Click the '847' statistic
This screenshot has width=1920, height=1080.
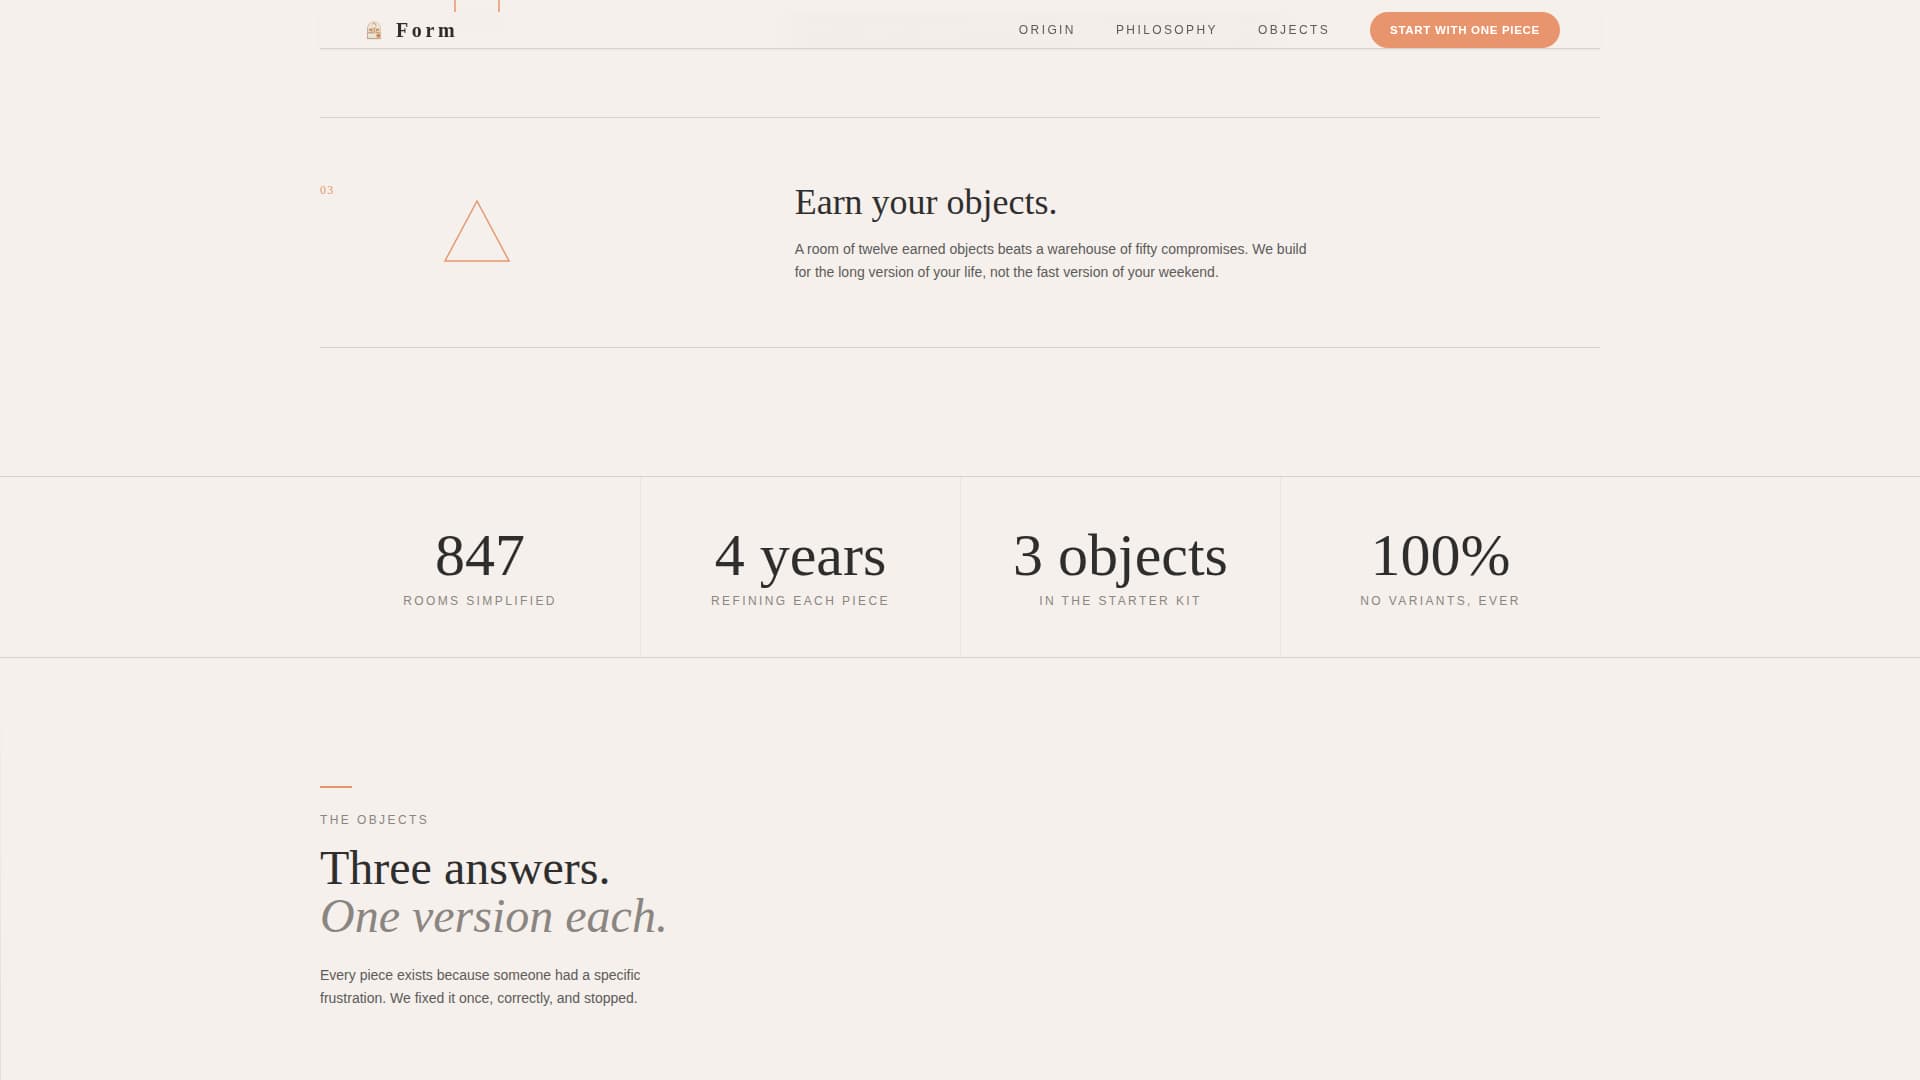(x=479, y=556)
